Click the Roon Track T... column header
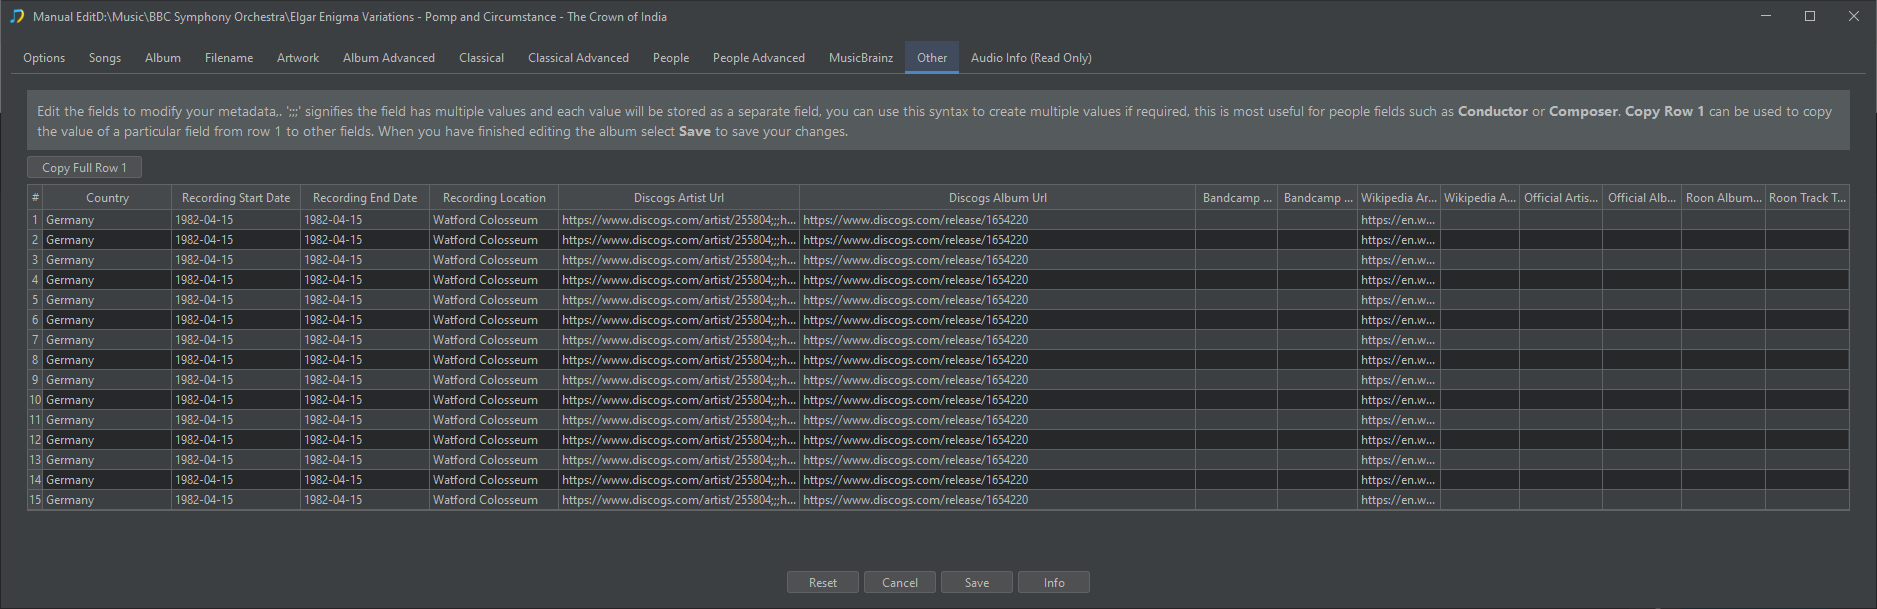 pos(1807,198)
